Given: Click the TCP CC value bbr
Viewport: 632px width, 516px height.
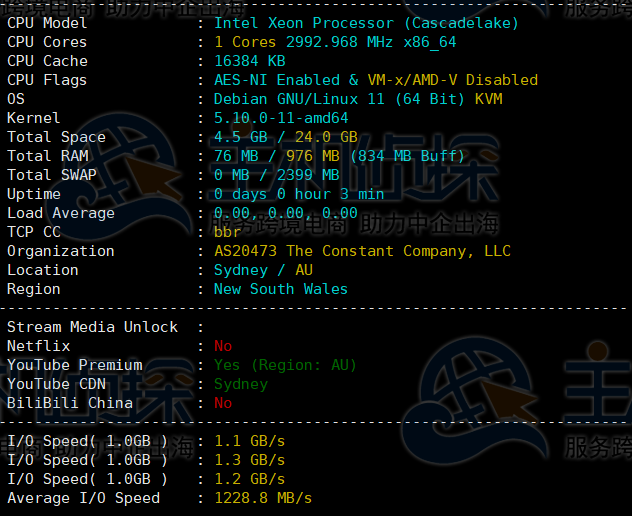Looking at the screenshot, I should click(227, 232).
